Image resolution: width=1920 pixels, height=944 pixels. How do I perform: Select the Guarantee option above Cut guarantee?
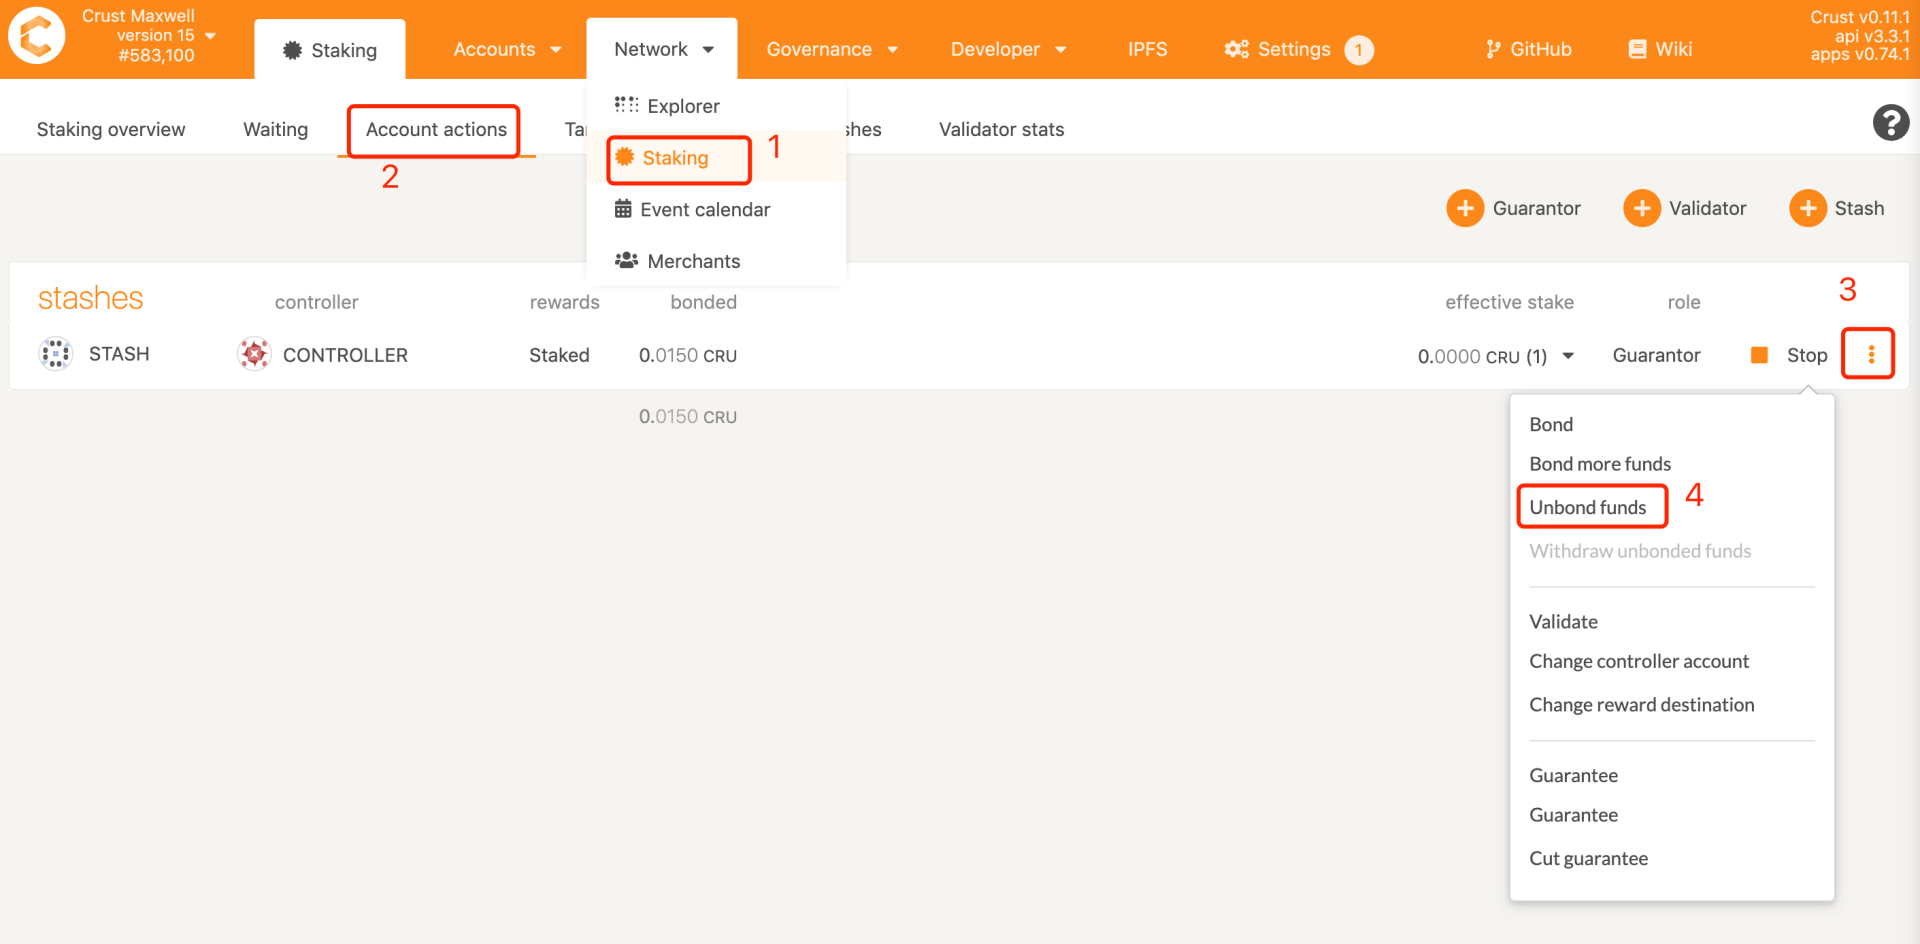(1573, 815)
